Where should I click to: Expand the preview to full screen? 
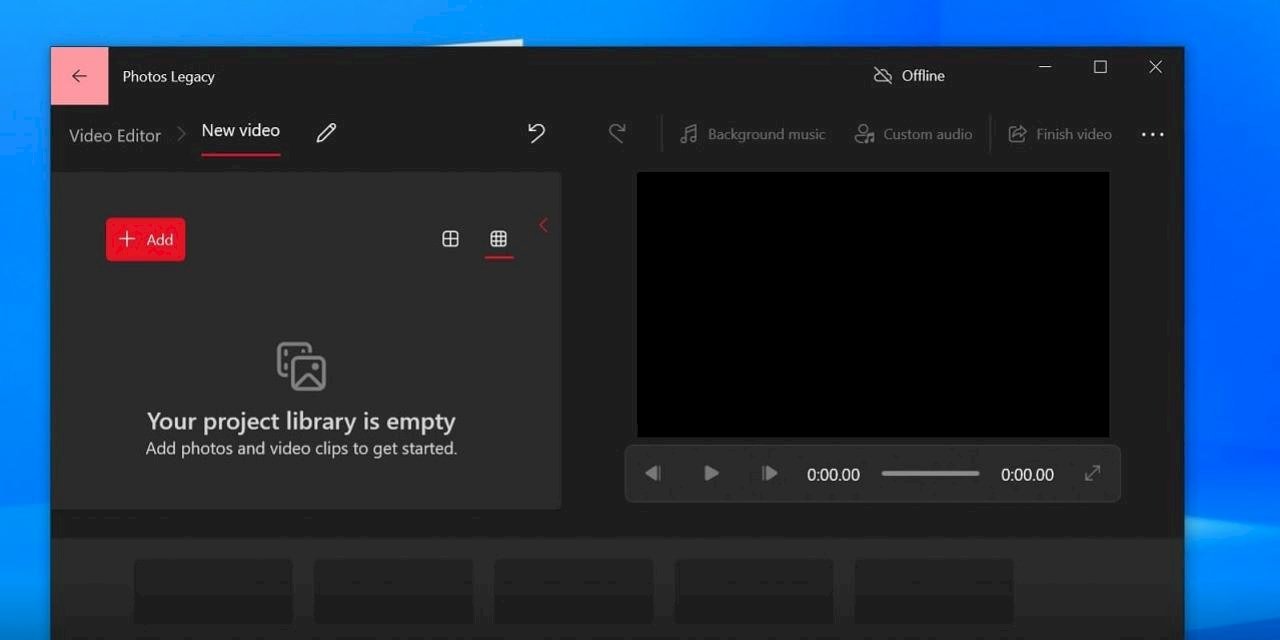(1092, 473)
